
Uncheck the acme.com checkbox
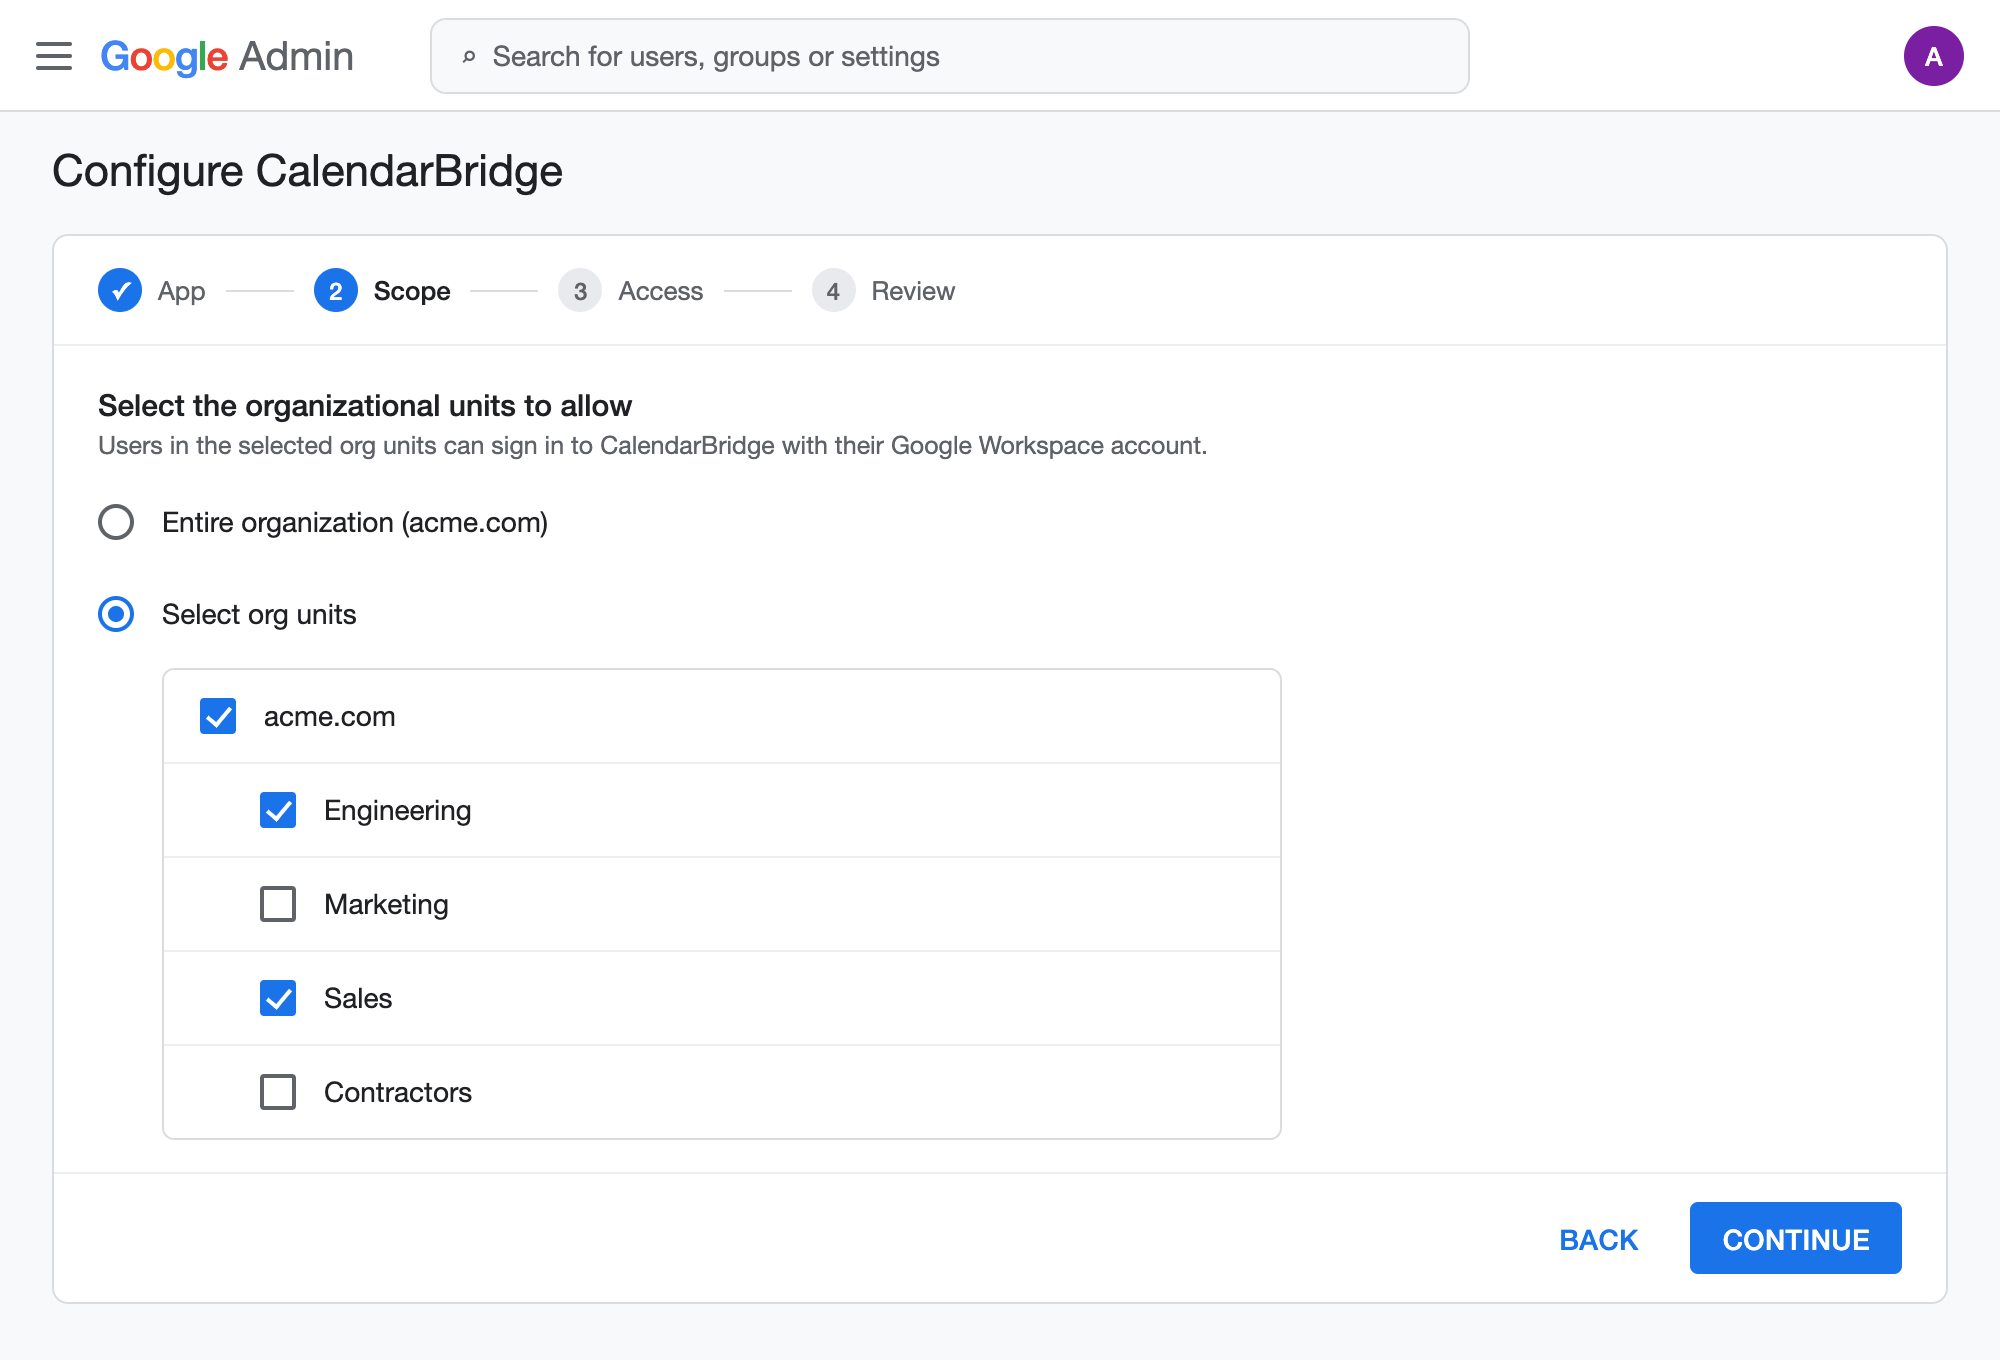point(218,716)
